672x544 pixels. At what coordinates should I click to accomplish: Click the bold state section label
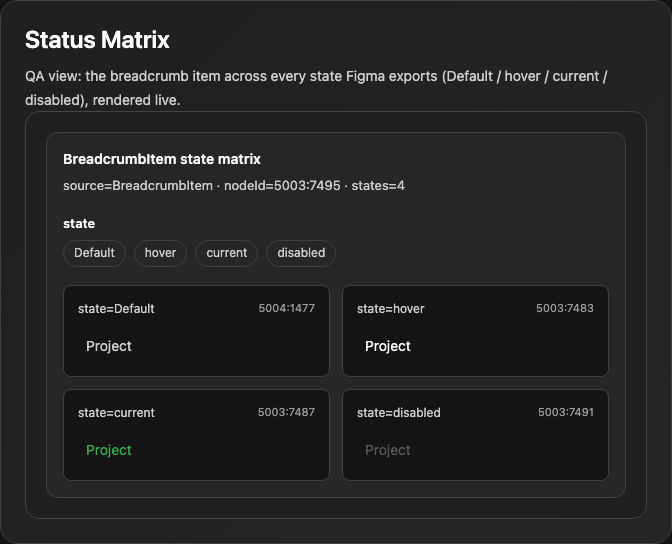(x=79, y=224)
